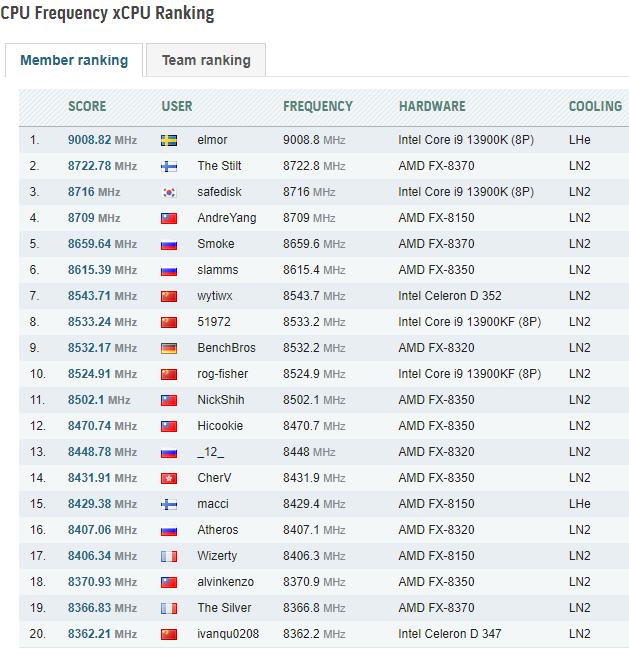Viewport: 629px width, 655px height.
Task: Click the USER column header
Action: pyautogui.click(x=177, y=106)
